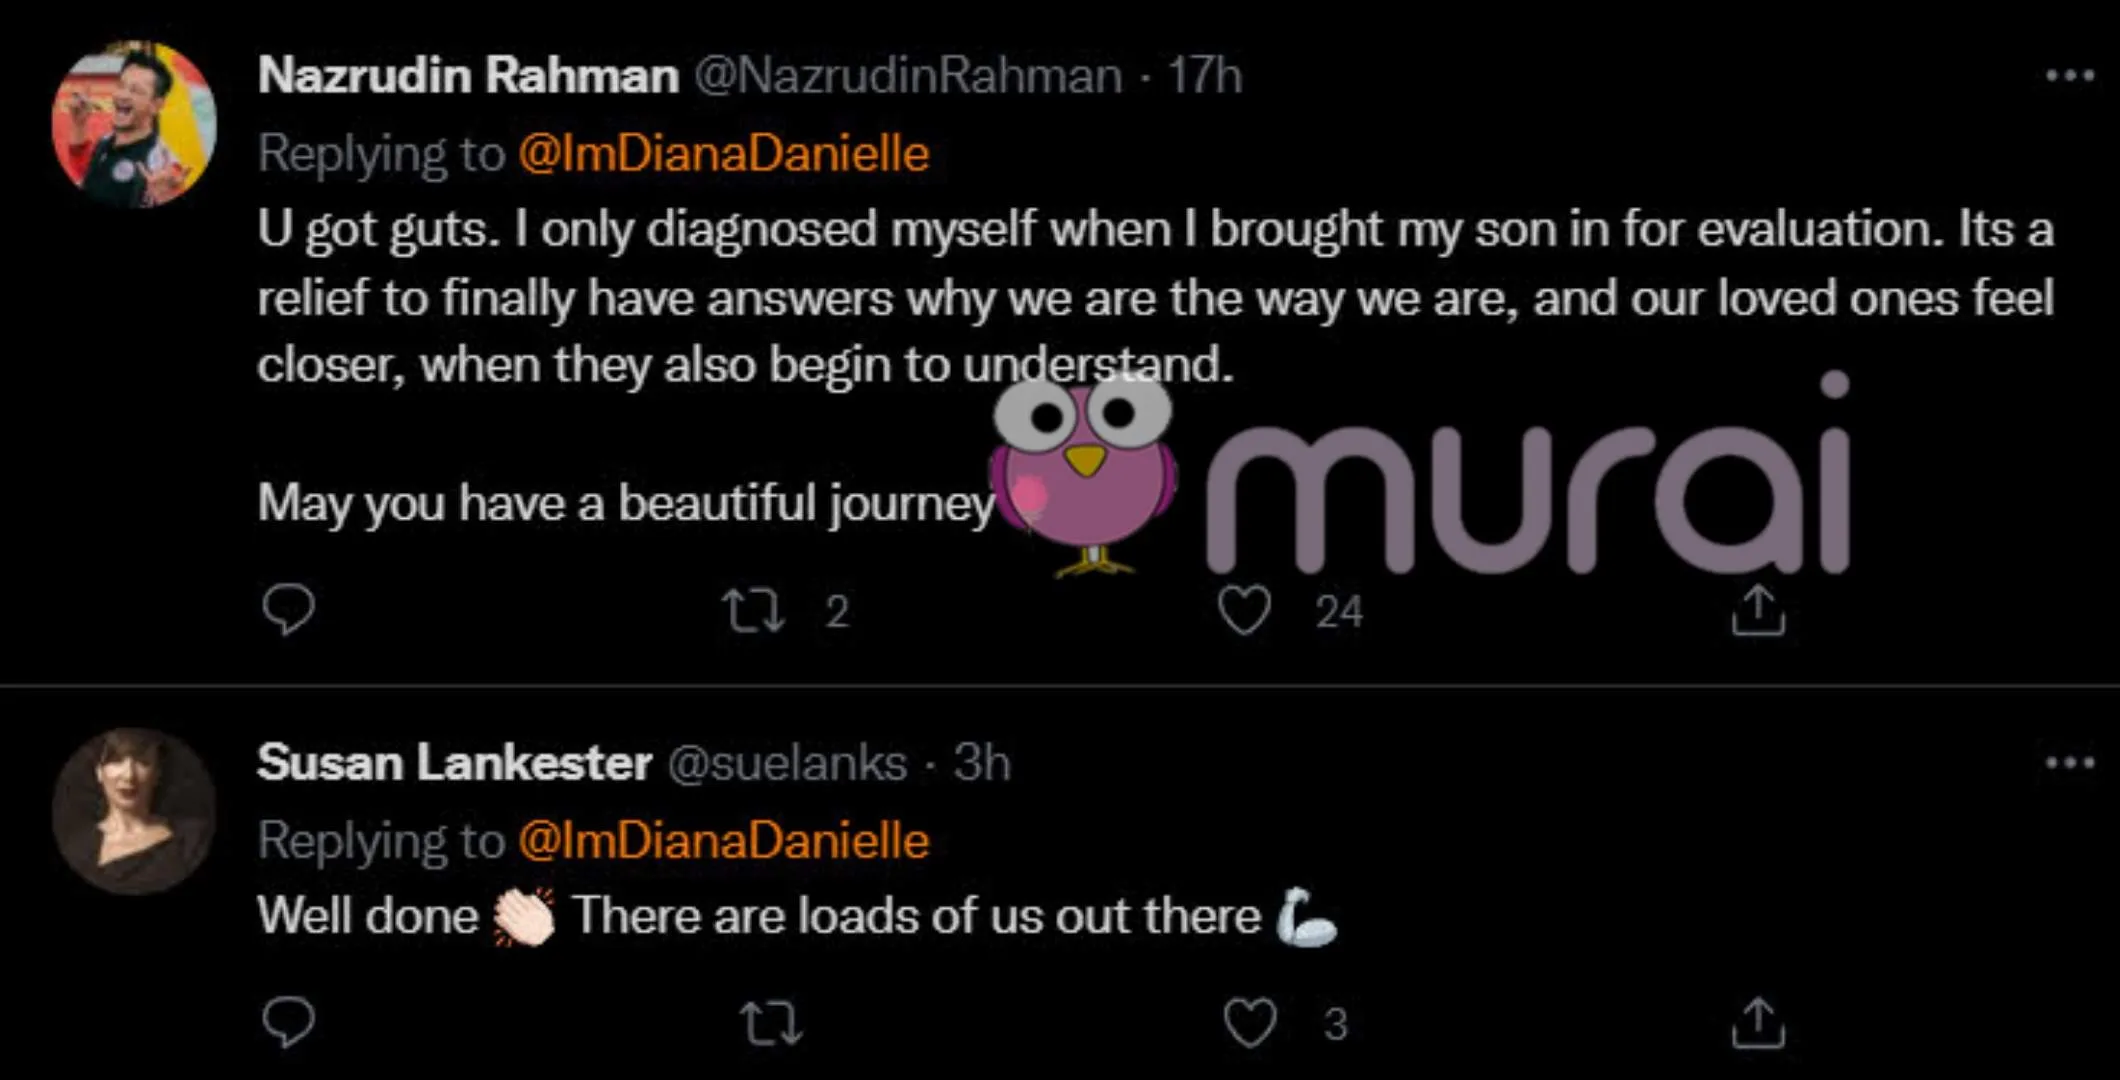
Task: Reply to Susan Lankester's tweet
Action: [x=288, y=1022]
